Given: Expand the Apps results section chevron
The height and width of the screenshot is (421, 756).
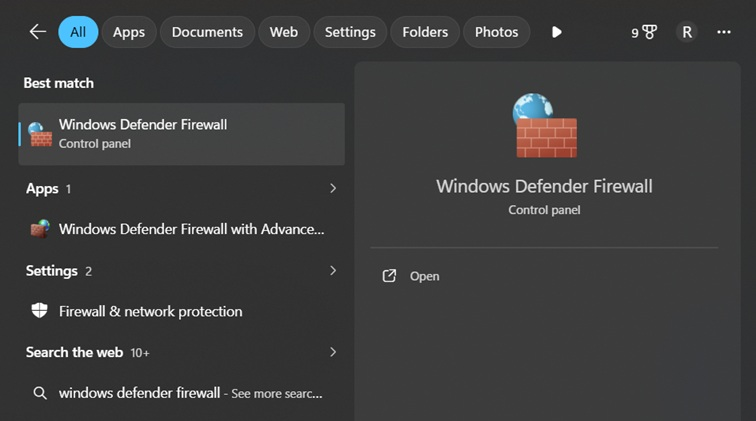Looking at the screenshot, I should point(333,188).
